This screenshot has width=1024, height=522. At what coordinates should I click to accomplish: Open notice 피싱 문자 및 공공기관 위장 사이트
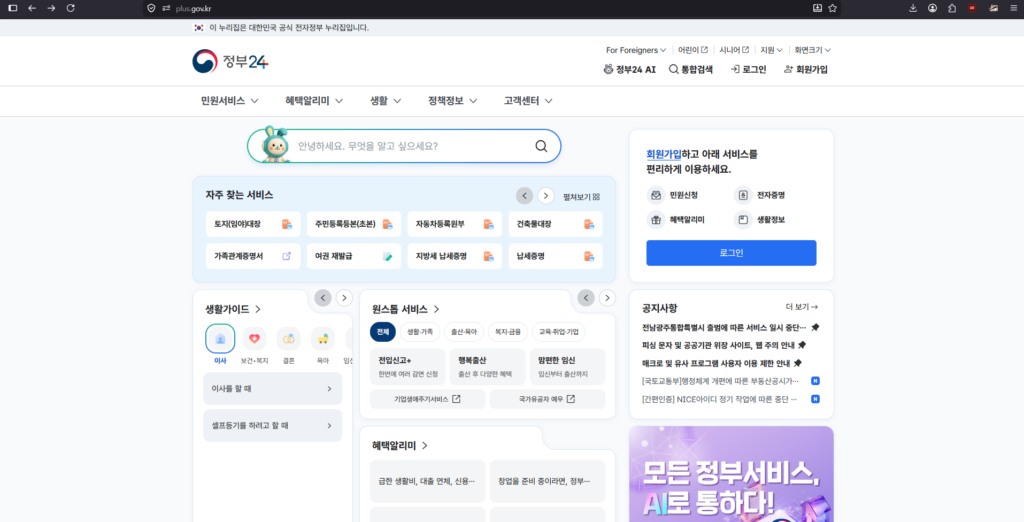[x=724, y=345]
